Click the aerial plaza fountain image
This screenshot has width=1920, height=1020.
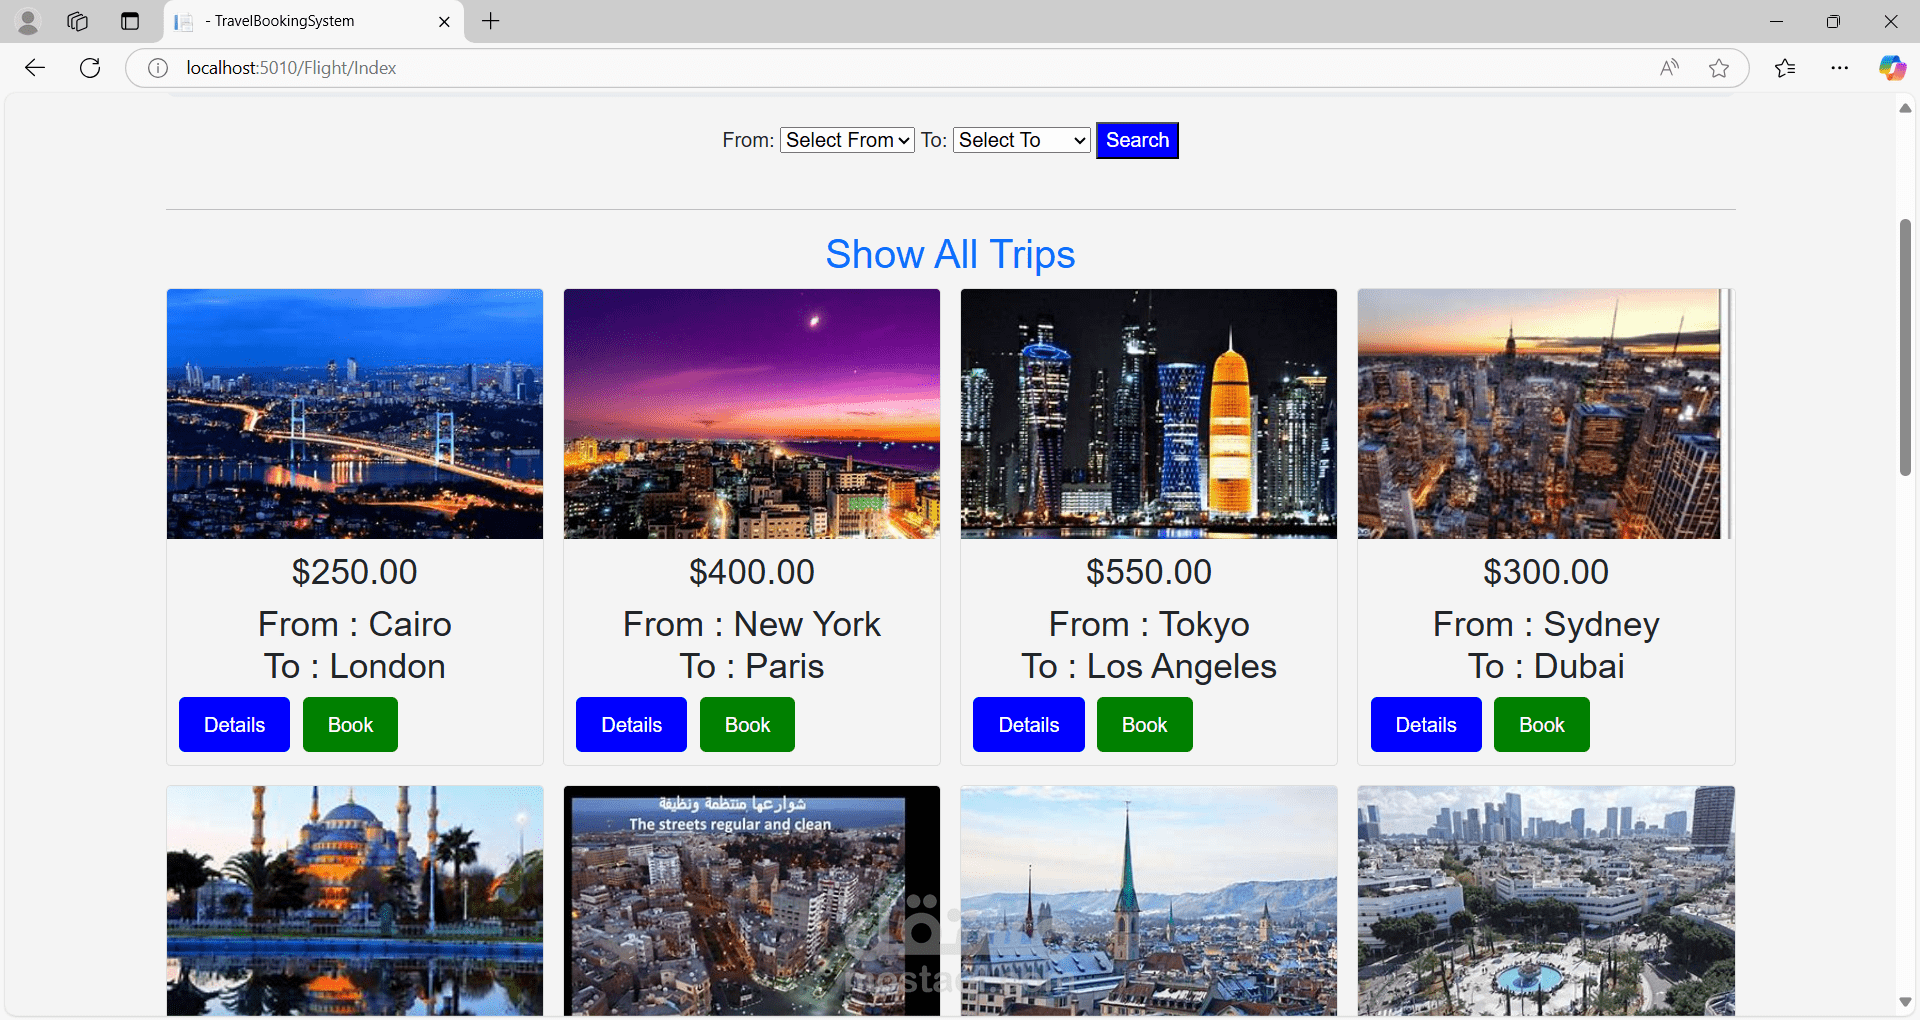[1546, 900]
